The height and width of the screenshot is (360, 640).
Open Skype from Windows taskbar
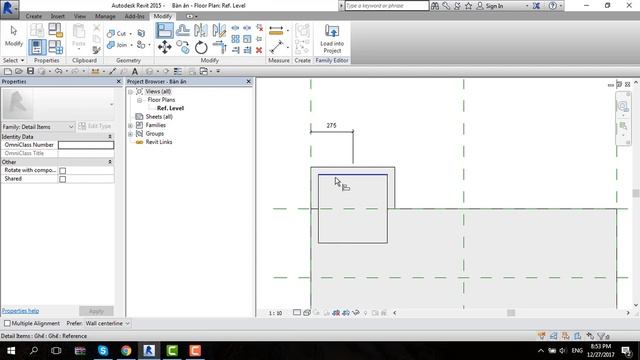click(x=103, y=351)
